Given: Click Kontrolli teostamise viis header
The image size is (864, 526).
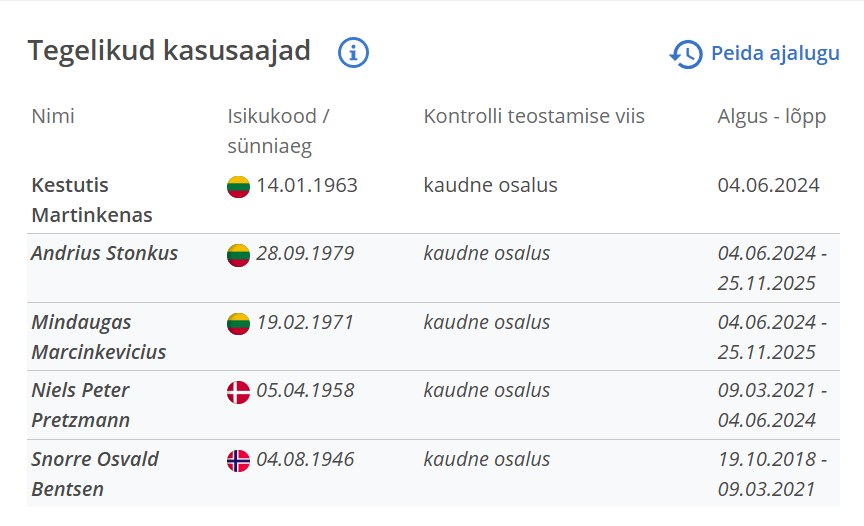Looking at the screenshot, I should point(534,116).
